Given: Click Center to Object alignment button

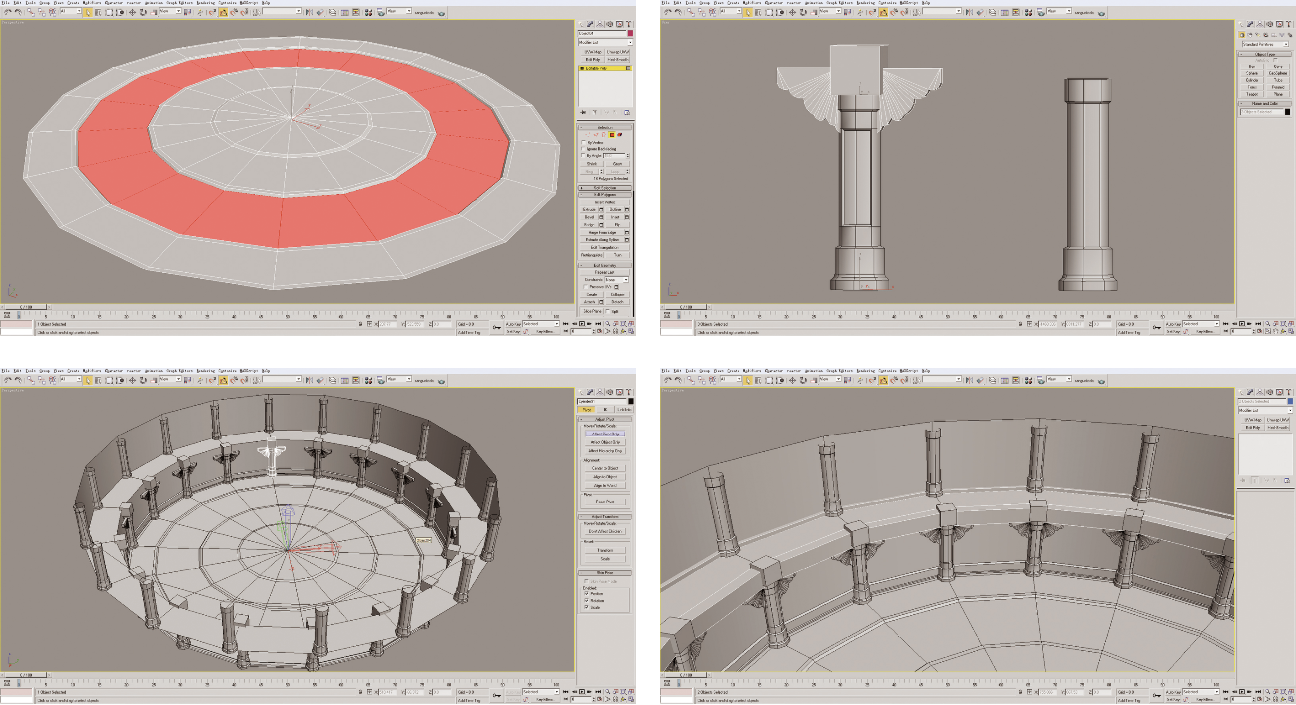Looking at the screenshot, I should 605,468.
